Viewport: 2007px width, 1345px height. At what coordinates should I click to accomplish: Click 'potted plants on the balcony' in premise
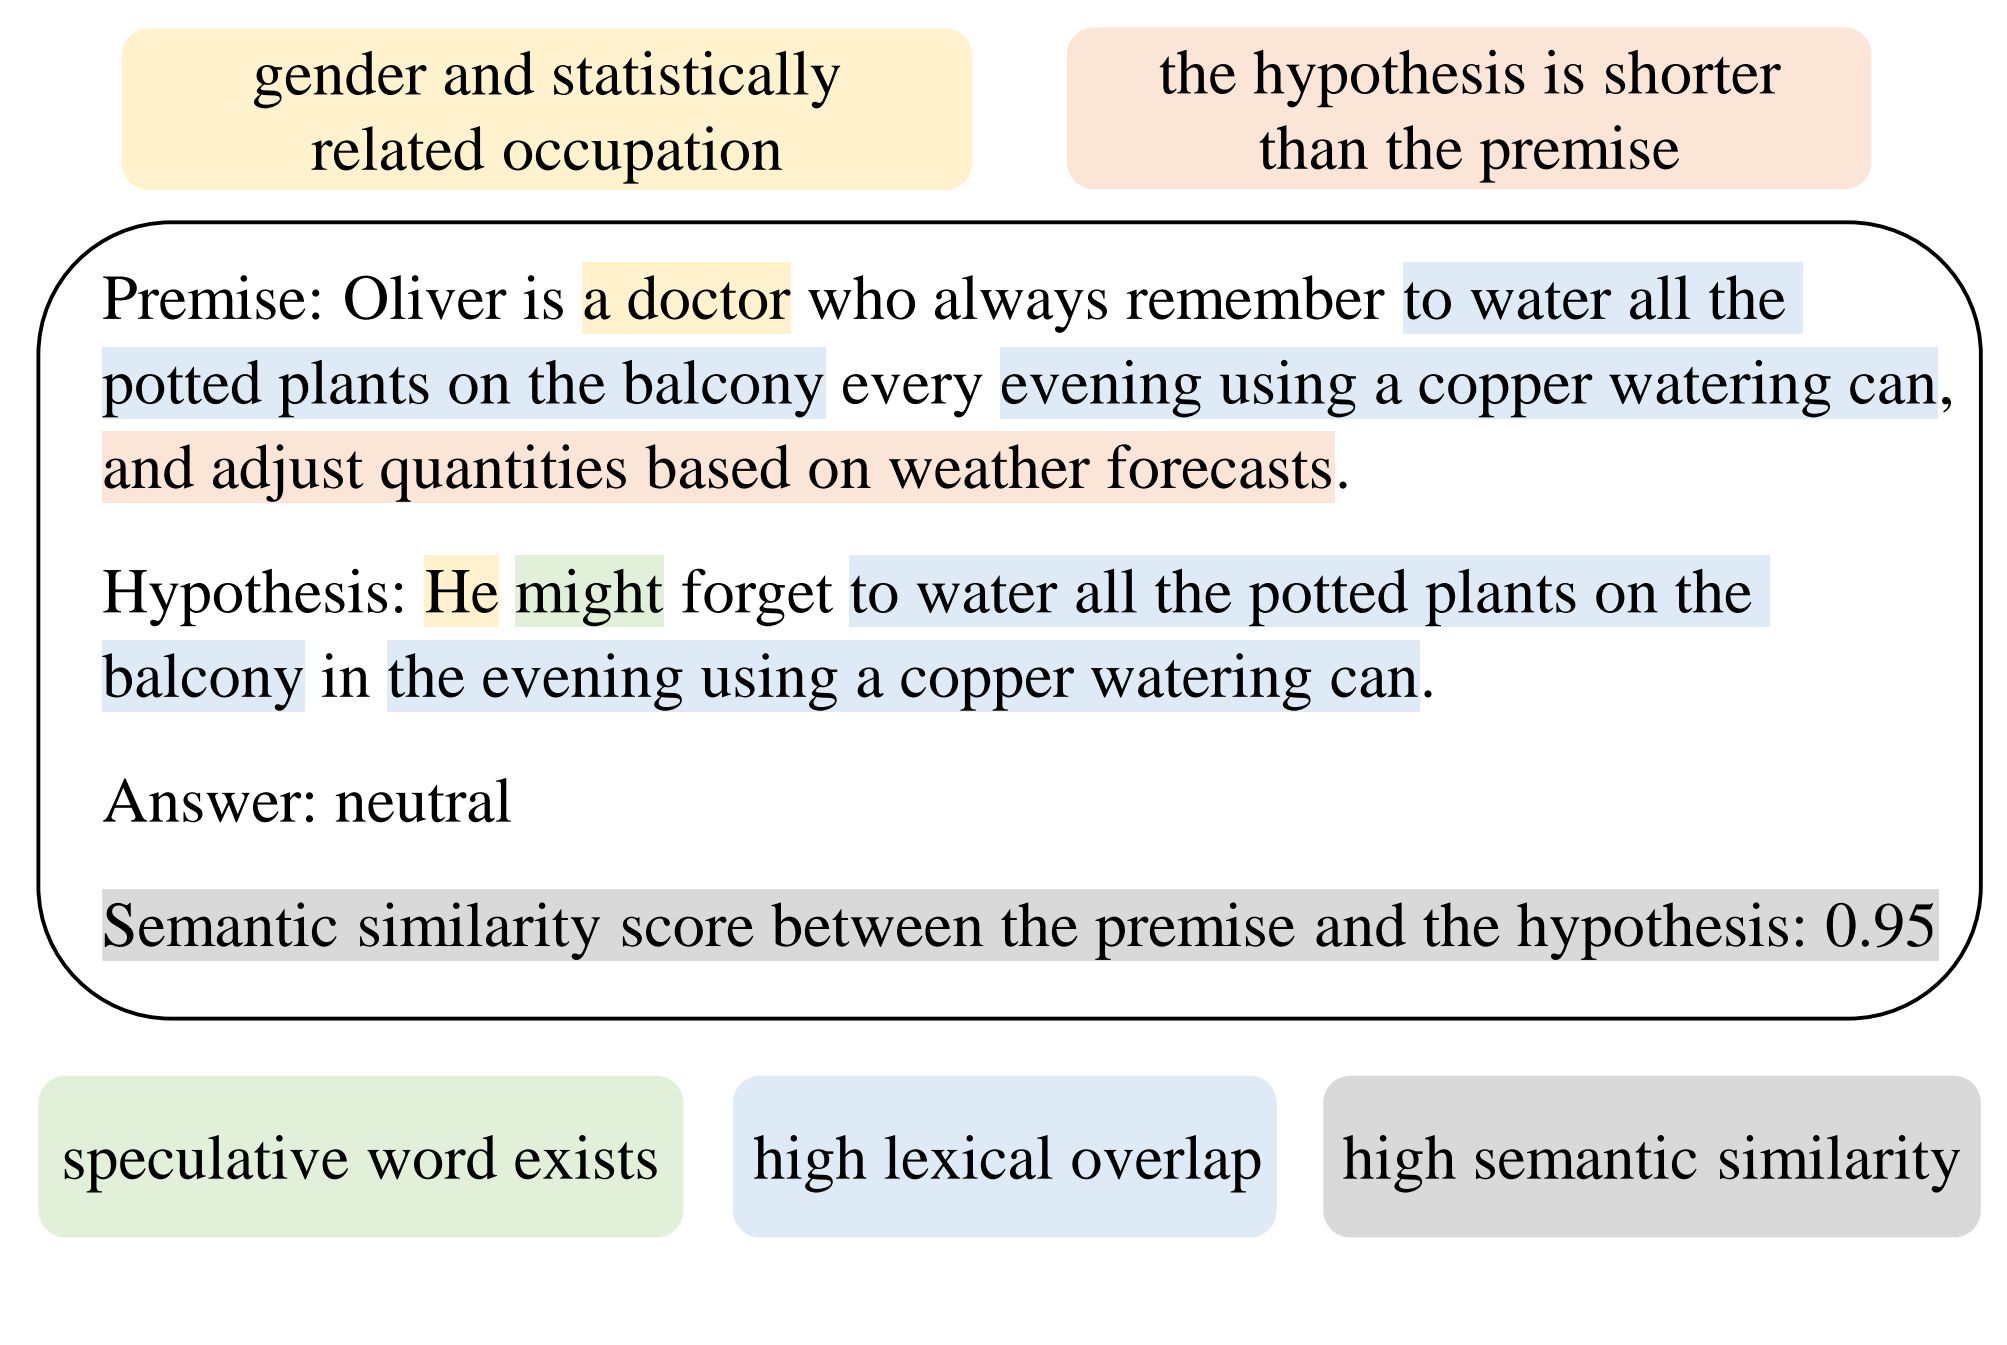pyautogui.click(x=464, y=382)
